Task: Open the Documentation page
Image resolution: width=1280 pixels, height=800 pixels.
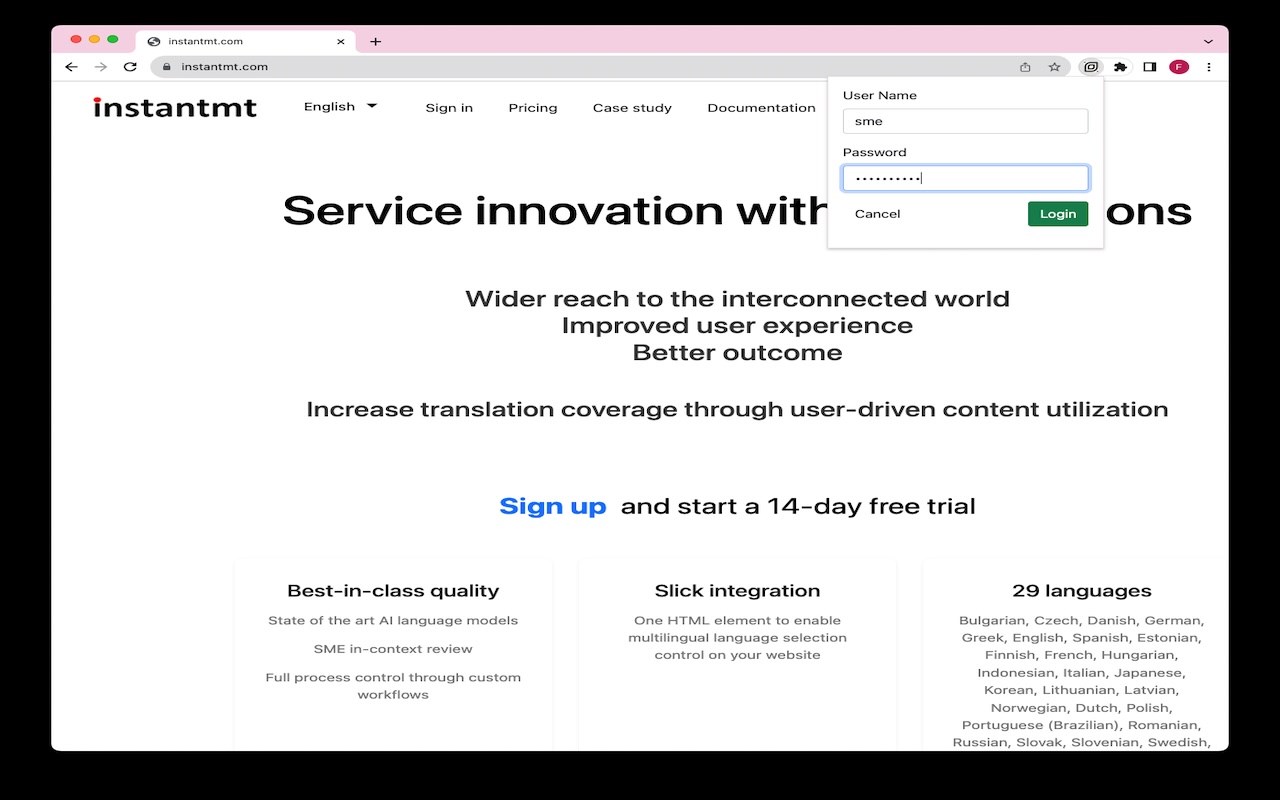Action: (761, 108)
